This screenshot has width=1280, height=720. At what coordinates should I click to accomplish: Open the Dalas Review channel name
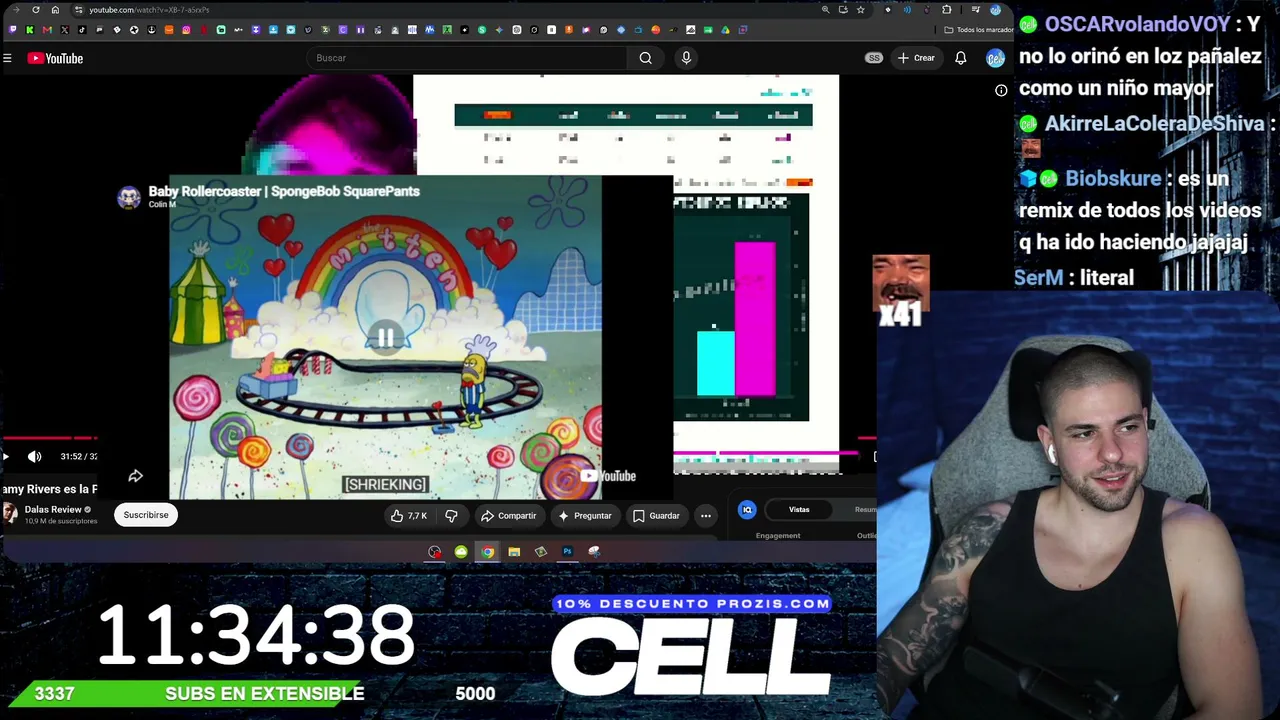(53, 510)
